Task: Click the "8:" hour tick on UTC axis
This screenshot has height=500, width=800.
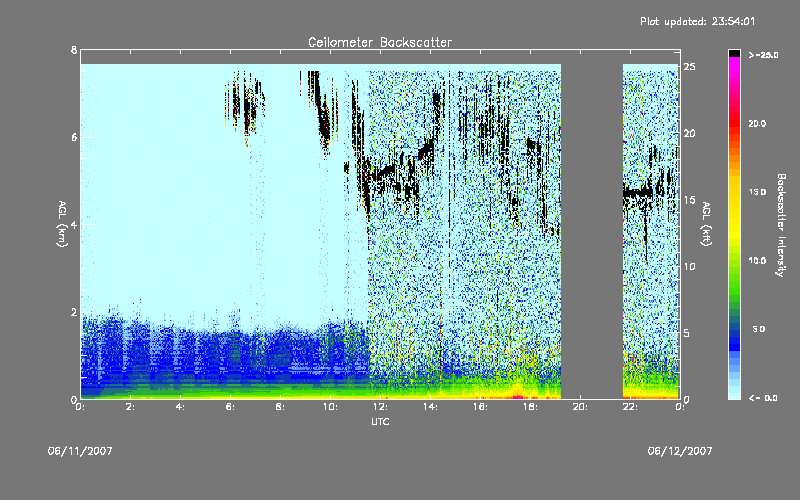Action: tap(280, 407)
